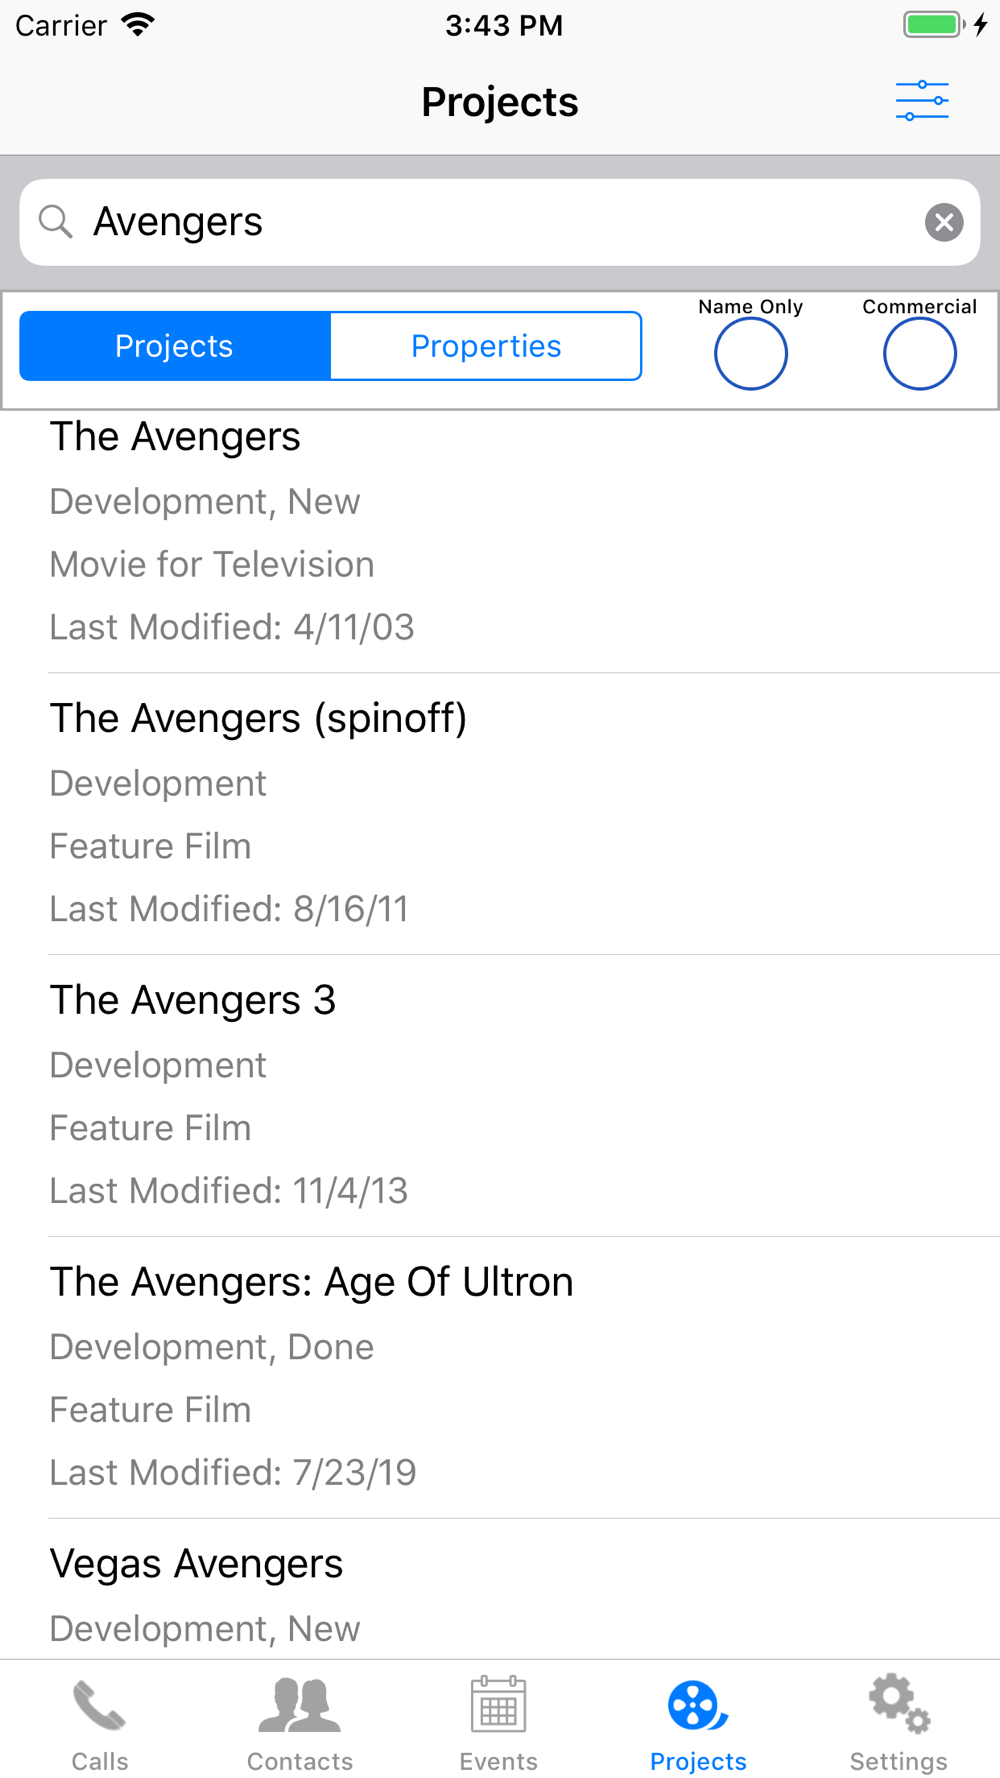1000x1778 pixels.
Task: Open The Avengers project
Action: click(x=500, y=531)
